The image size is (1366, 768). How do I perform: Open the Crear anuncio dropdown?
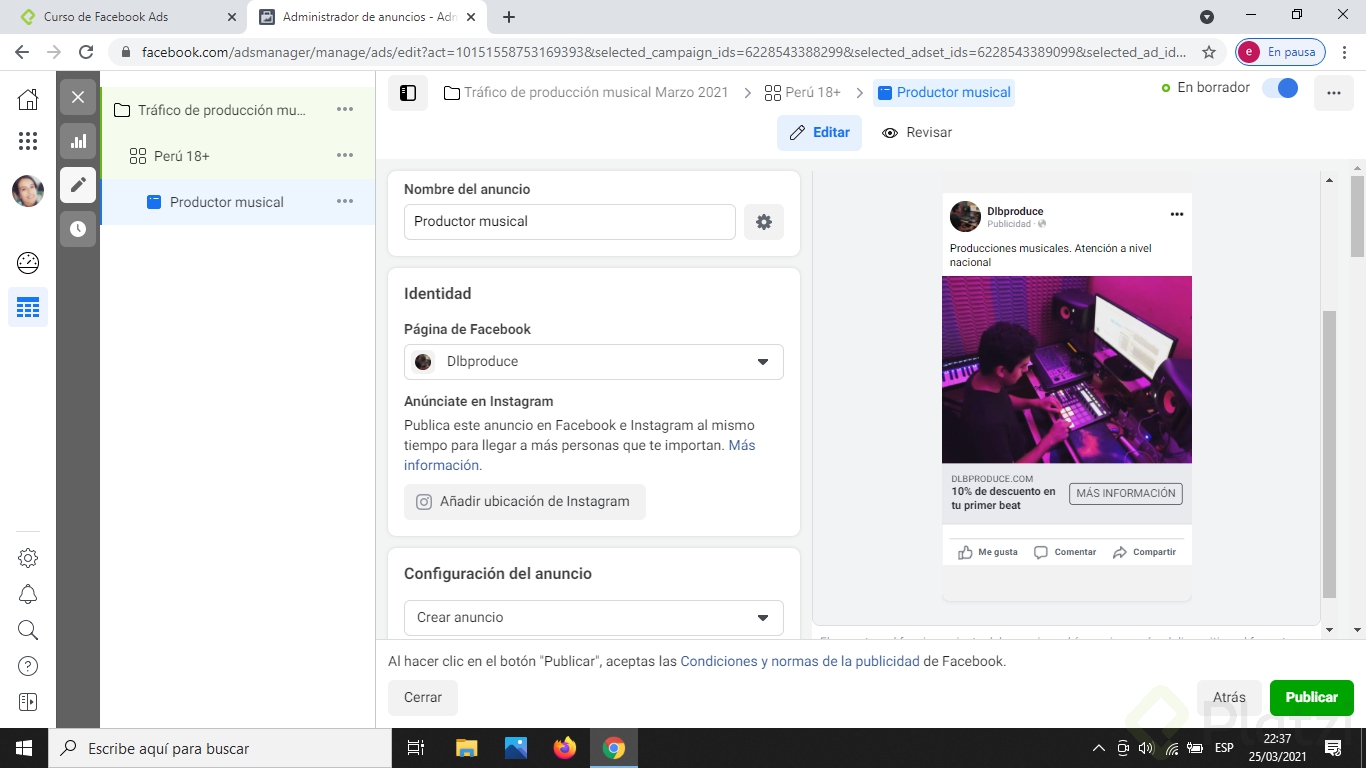point(594,618)
